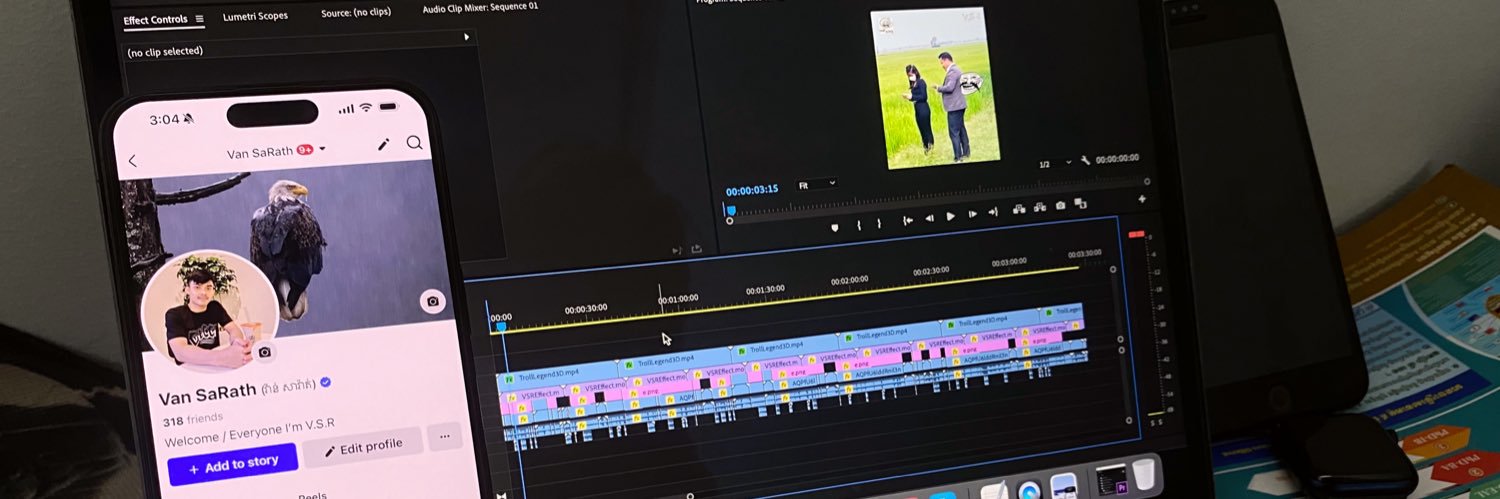Step forward one frame in Program monitor

(972, 214)
